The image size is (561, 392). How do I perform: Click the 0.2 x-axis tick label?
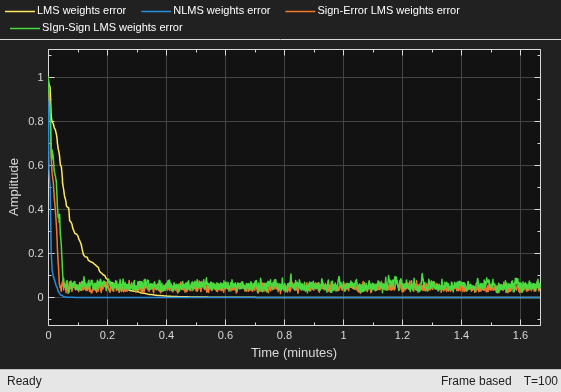107,335
